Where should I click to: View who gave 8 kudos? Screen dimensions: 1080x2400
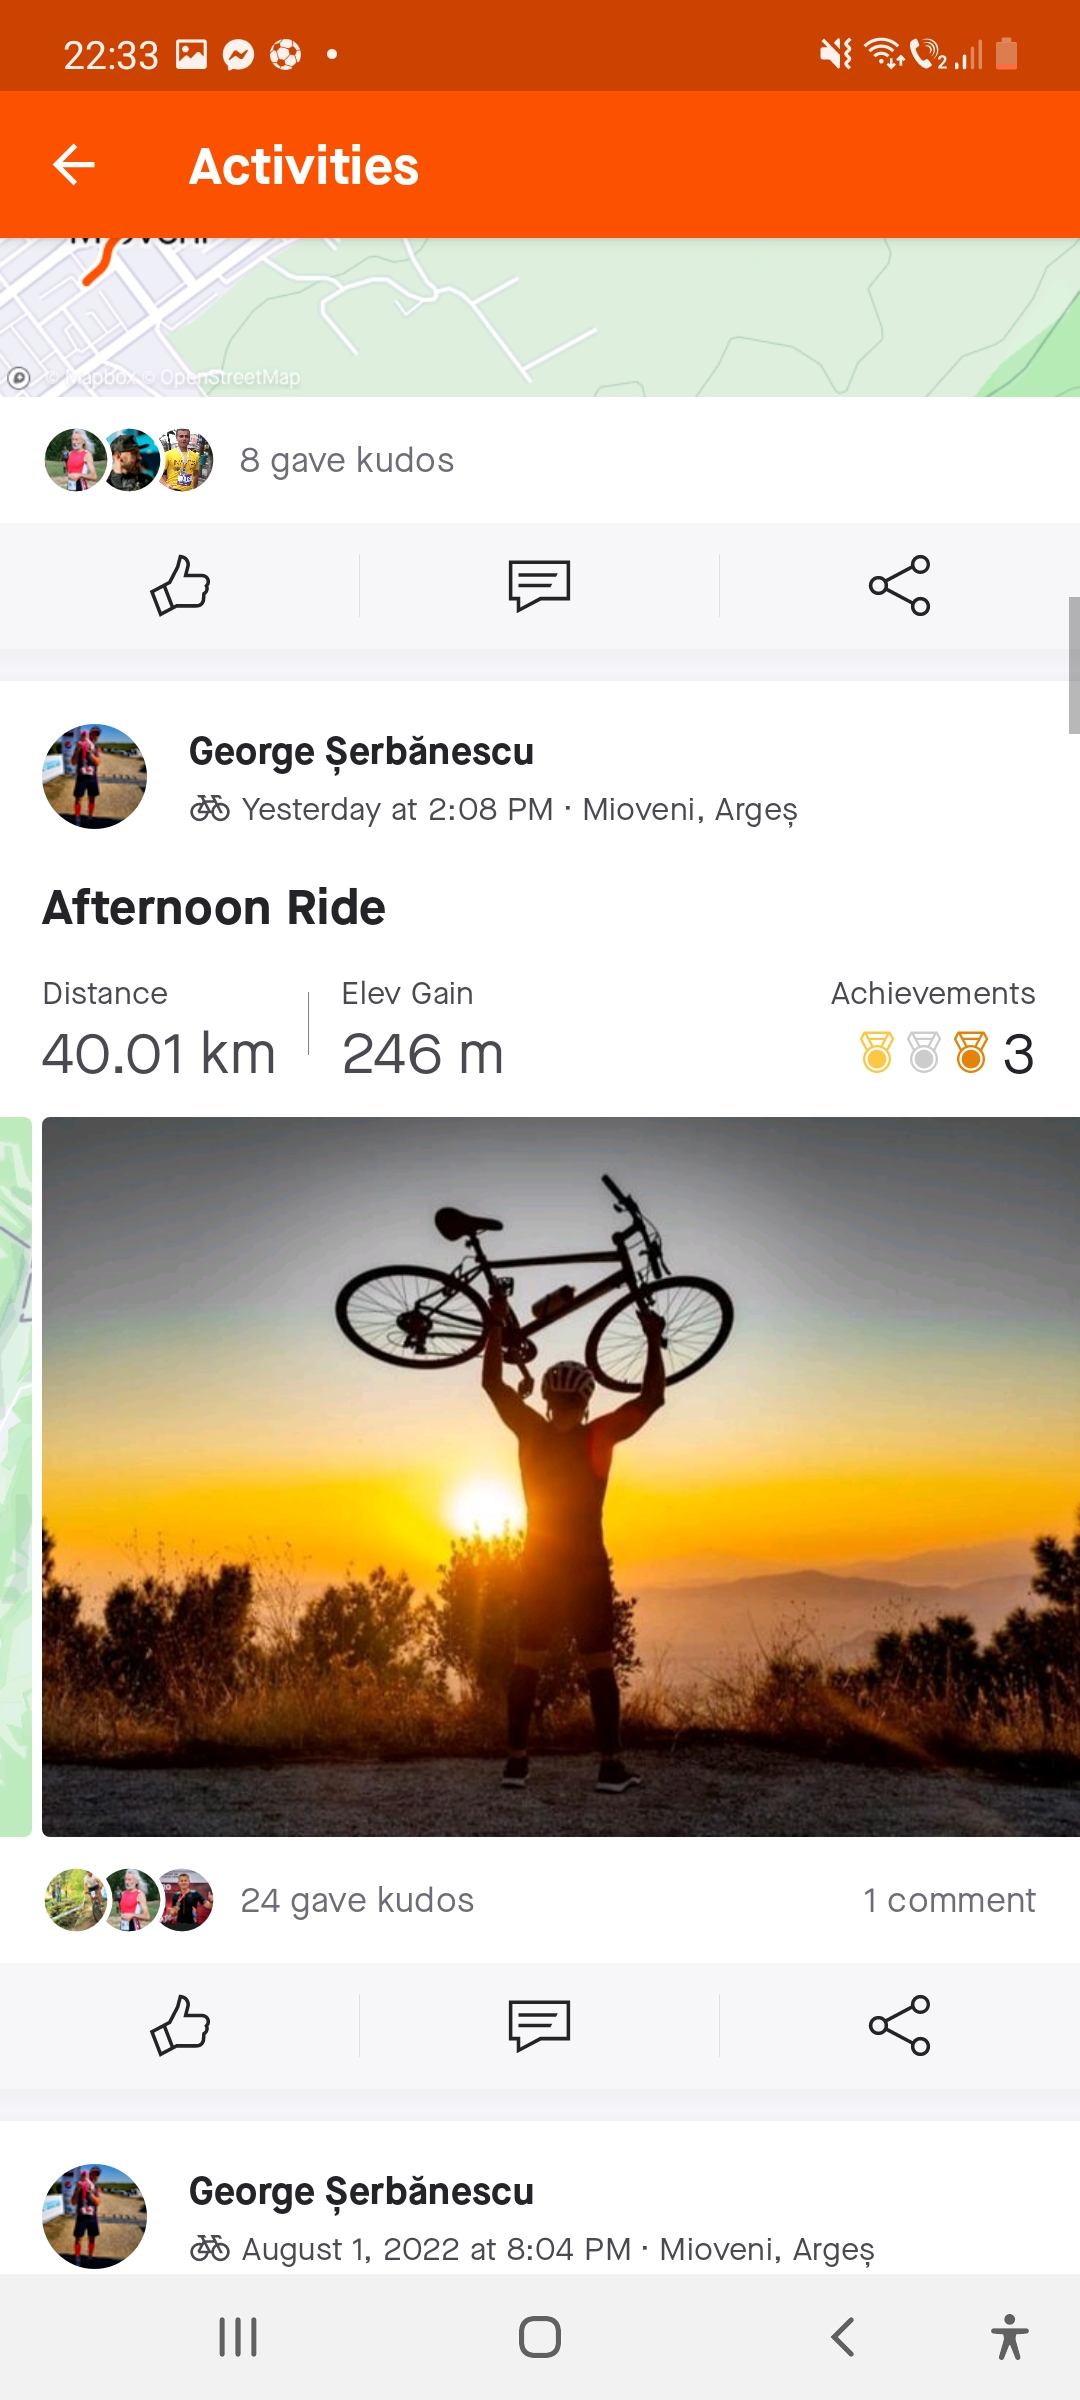pyautogui.click(x=347, y=460)
